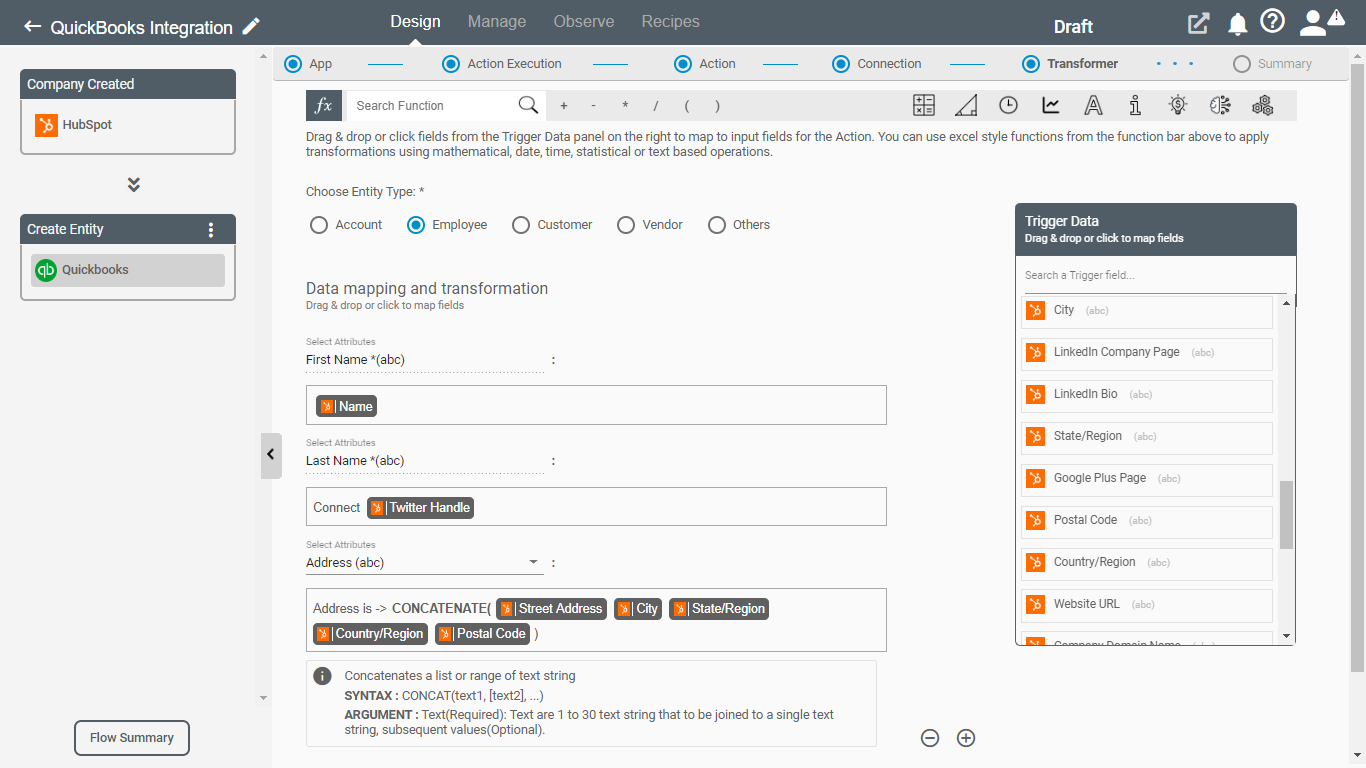1366x768 pixels.
Task: Open the statistical chart functions icon
Action: coord(1051,105)
